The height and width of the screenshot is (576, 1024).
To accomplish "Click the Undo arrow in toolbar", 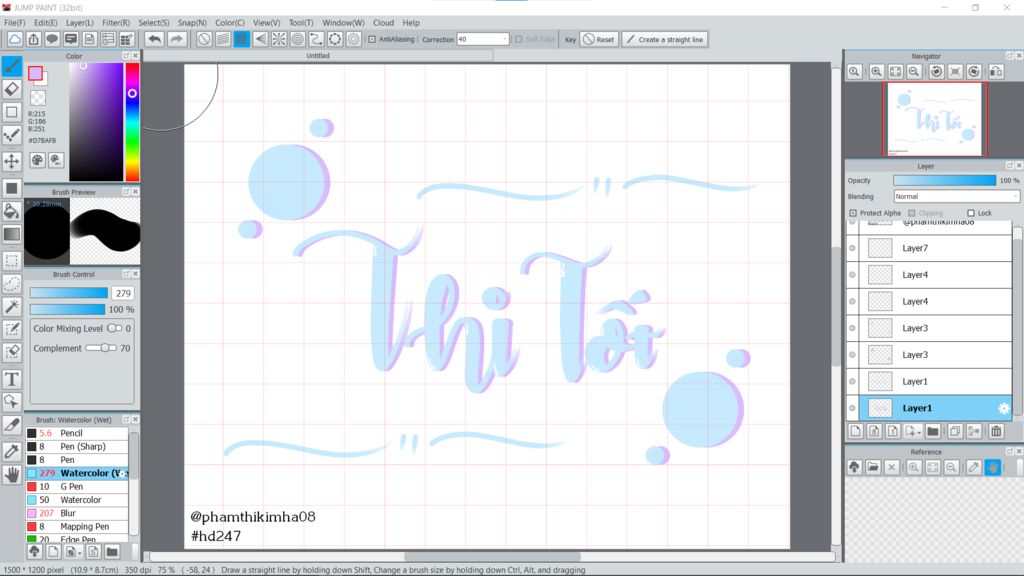I will pyautogui.click(x=154, y=39).
